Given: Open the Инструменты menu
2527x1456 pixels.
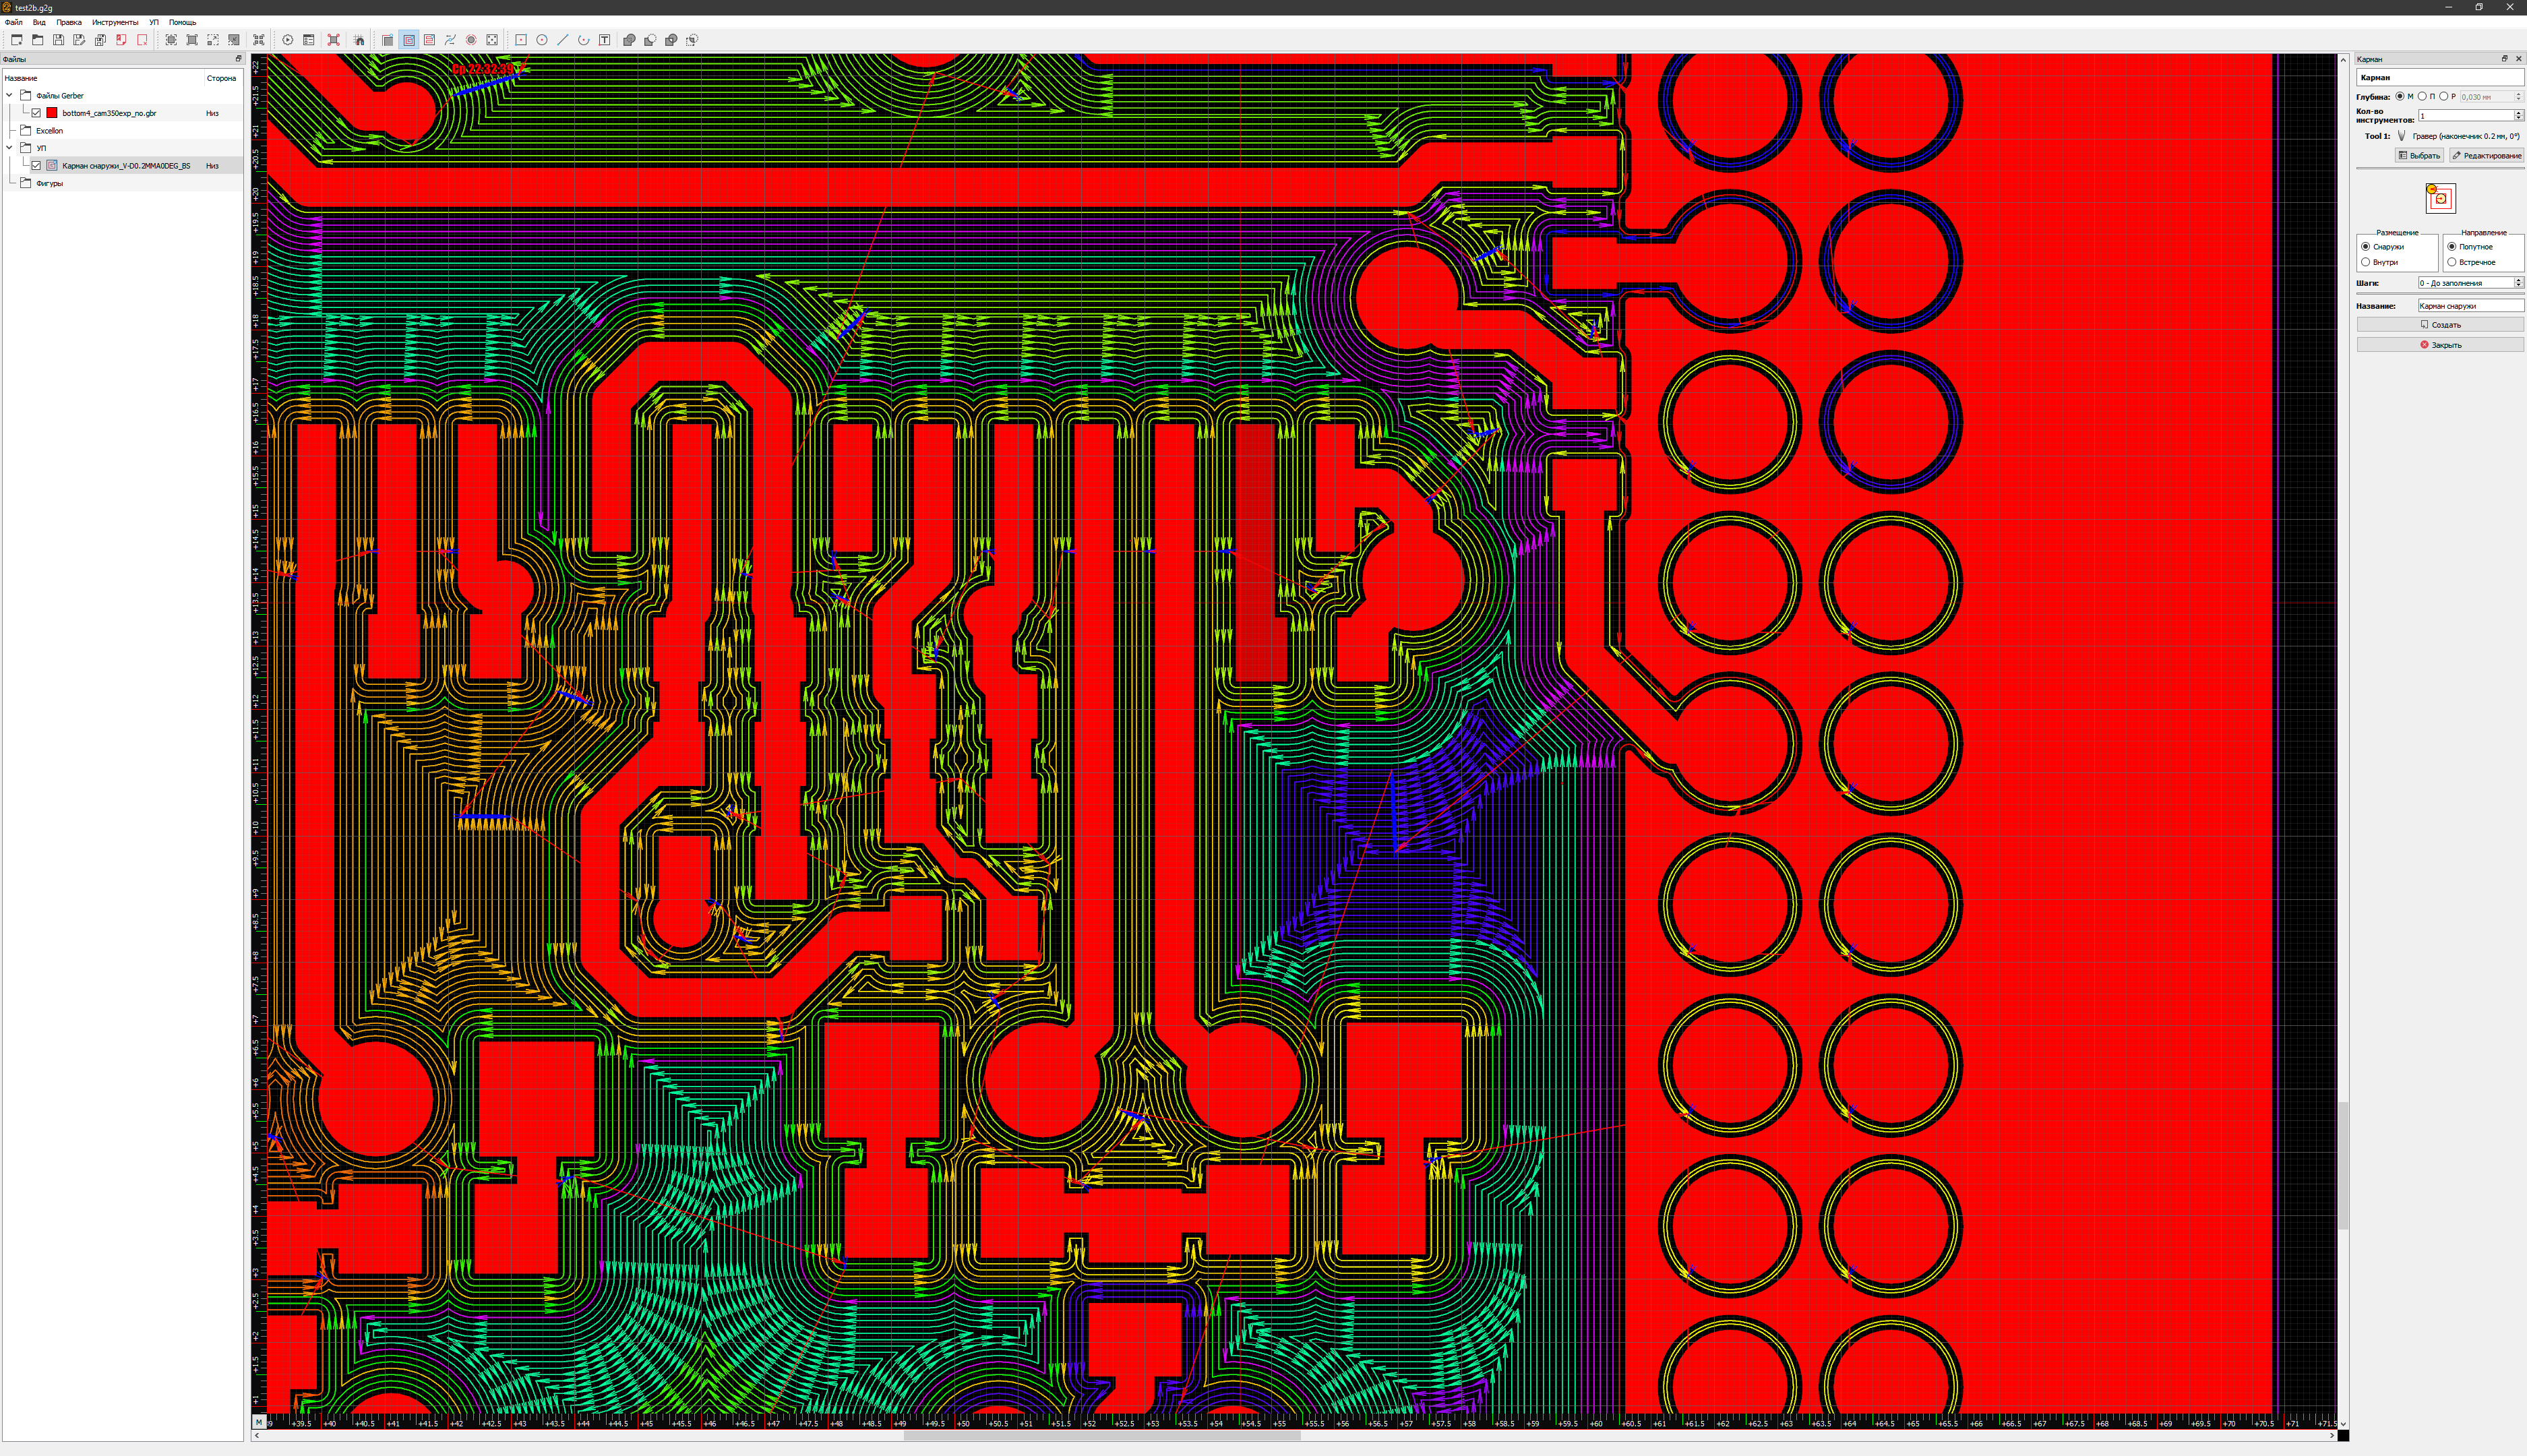Looking at the screenshot, I should pyautogui.click(x=115, y=22).
